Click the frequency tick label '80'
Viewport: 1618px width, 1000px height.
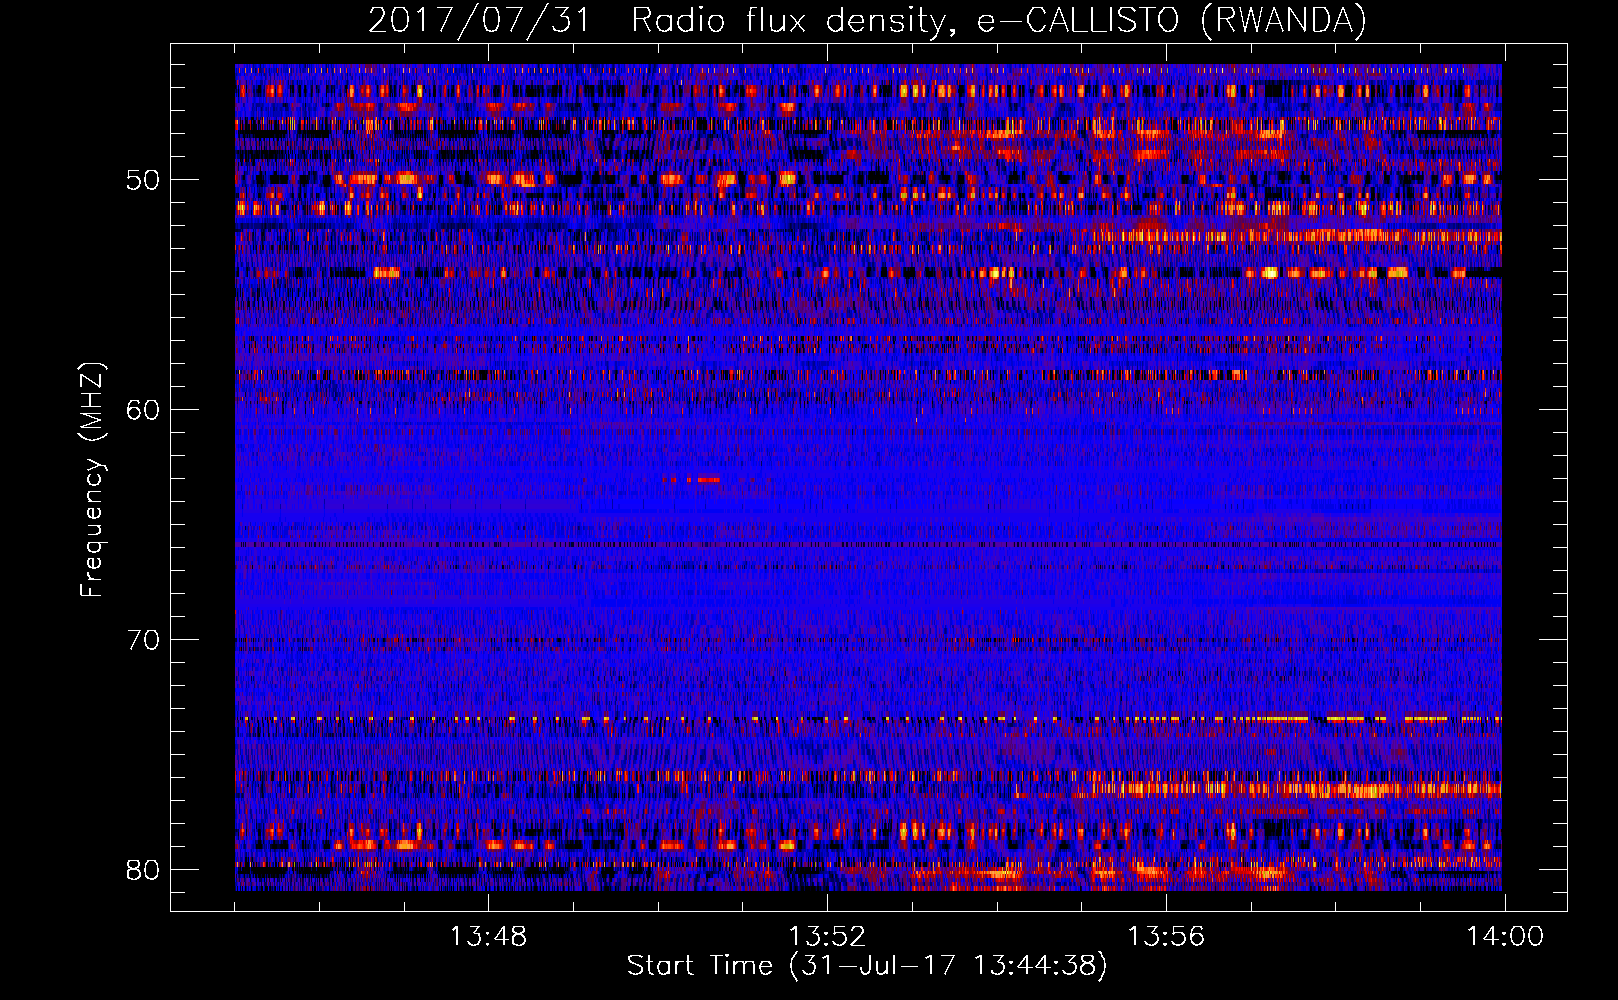[142, 870]
